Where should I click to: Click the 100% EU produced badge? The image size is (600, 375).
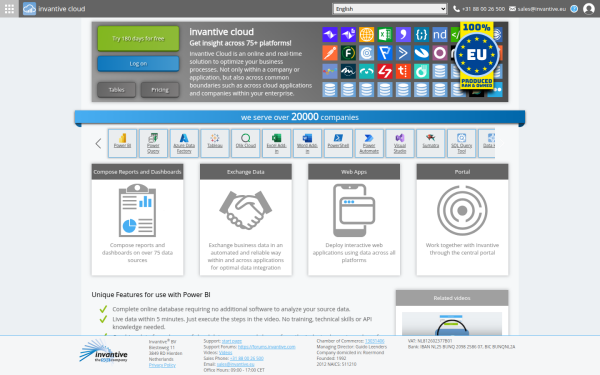476,55
